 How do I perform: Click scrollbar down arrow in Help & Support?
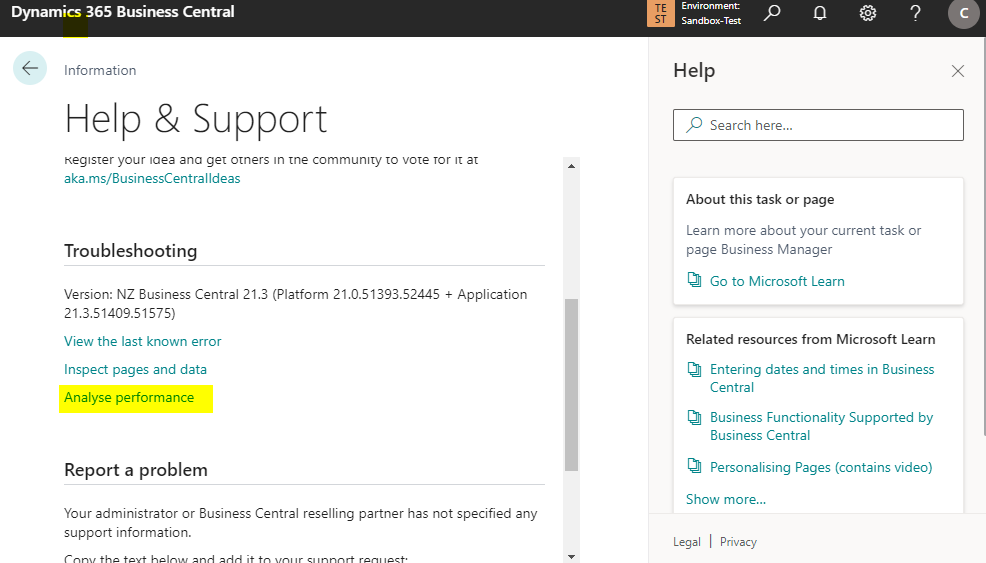click(571, 556)
